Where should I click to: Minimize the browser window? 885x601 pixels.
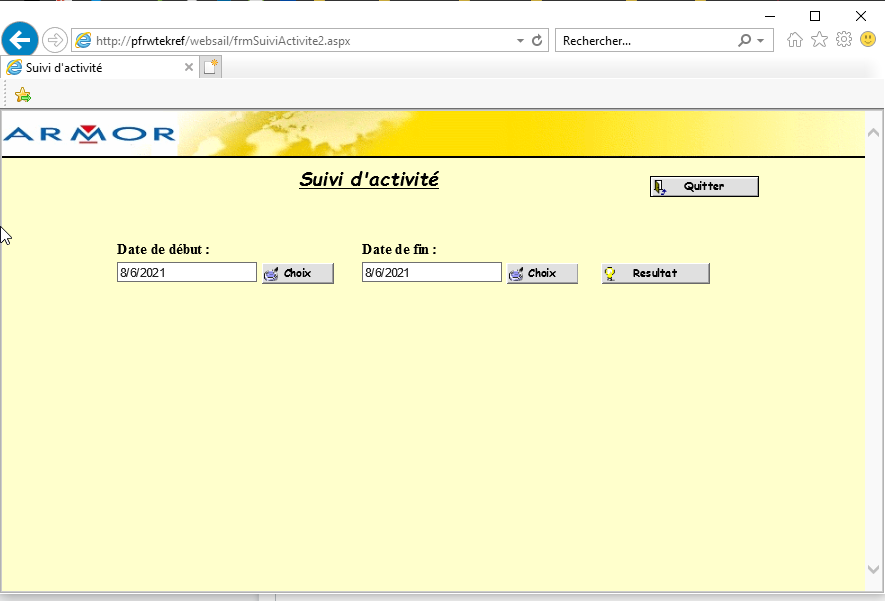pyautogui.click(x=770, y=16)
